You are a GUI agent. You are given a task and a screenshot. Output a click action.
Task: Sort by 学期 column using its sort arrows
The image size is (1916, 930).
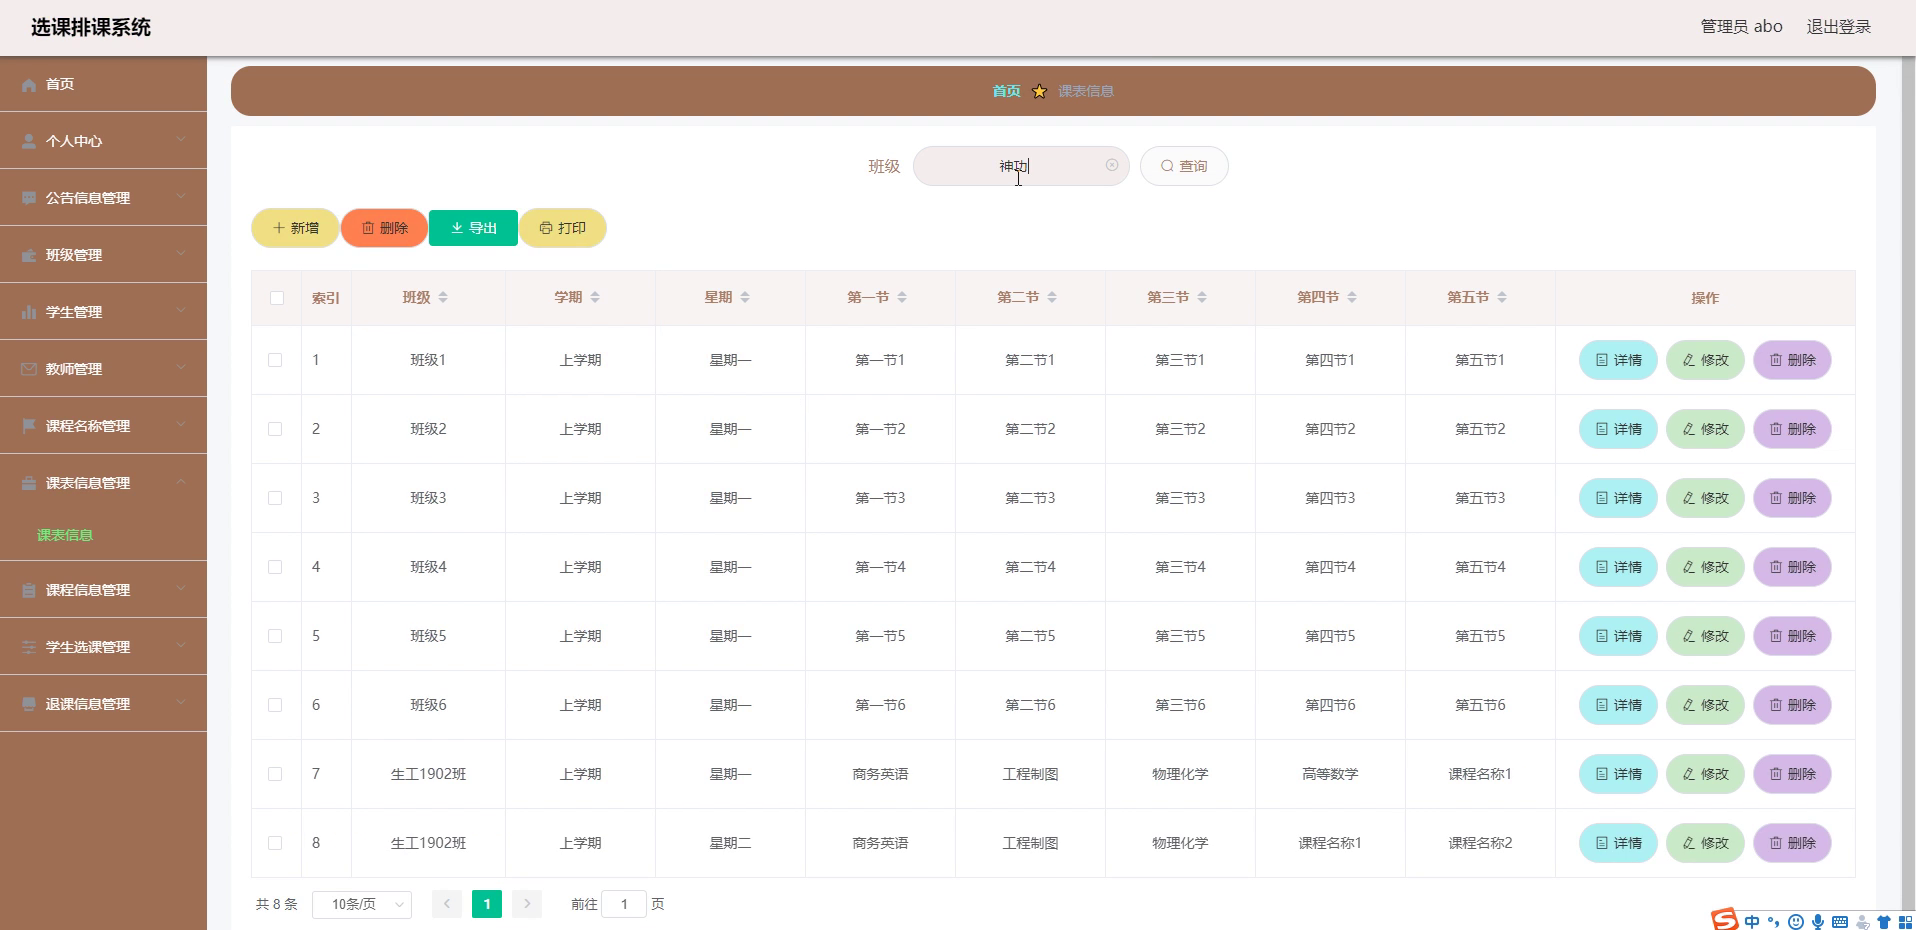pyautogui.click(x=595, y=298)
